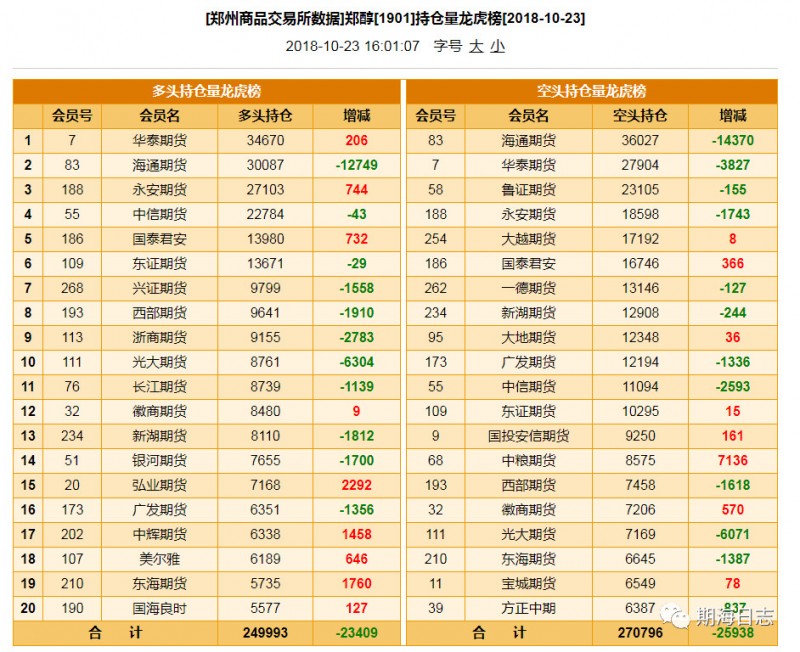800x652 pixels.
Task: Click long position value 13671
Action: [x=265, y=263]
